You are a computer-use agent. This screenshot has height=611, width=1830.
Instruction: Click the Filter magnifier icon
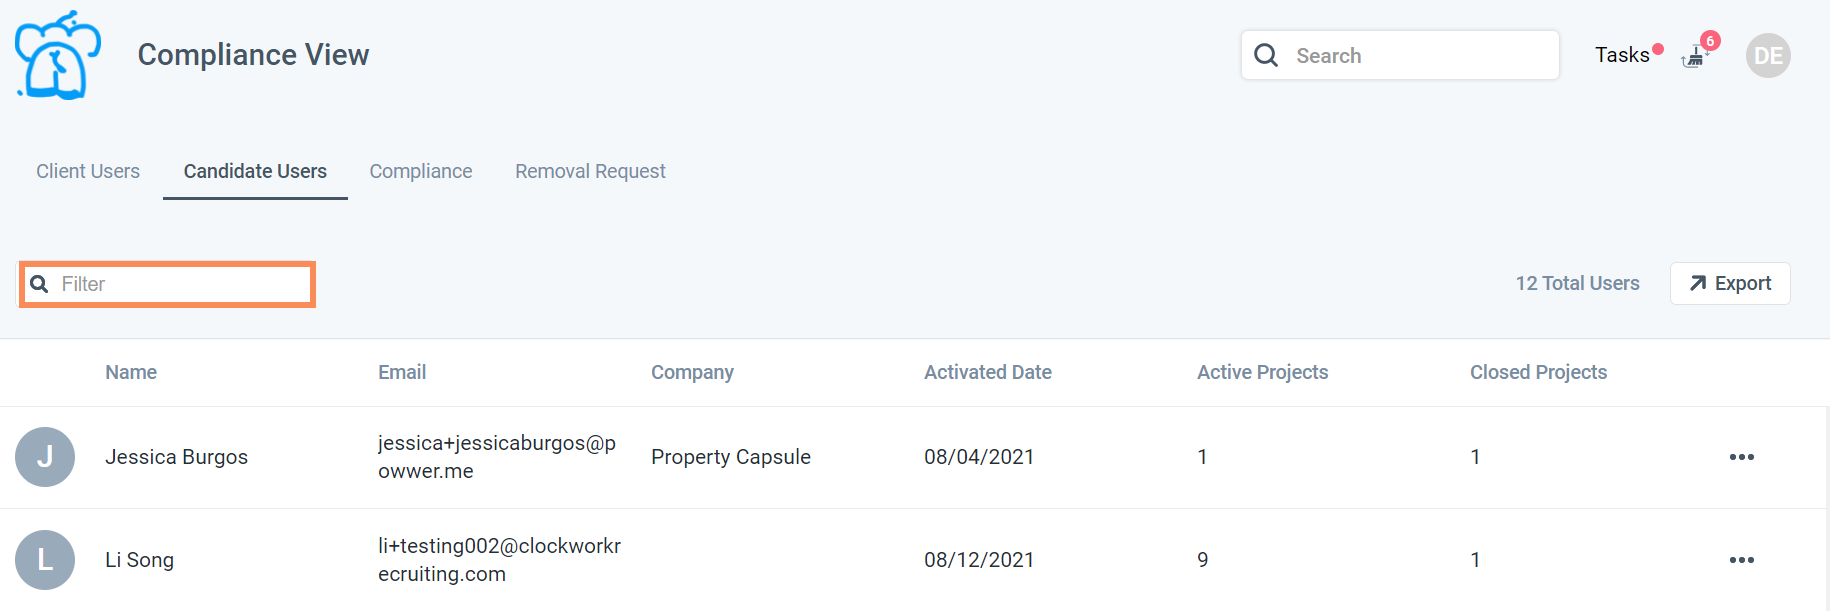40,284
